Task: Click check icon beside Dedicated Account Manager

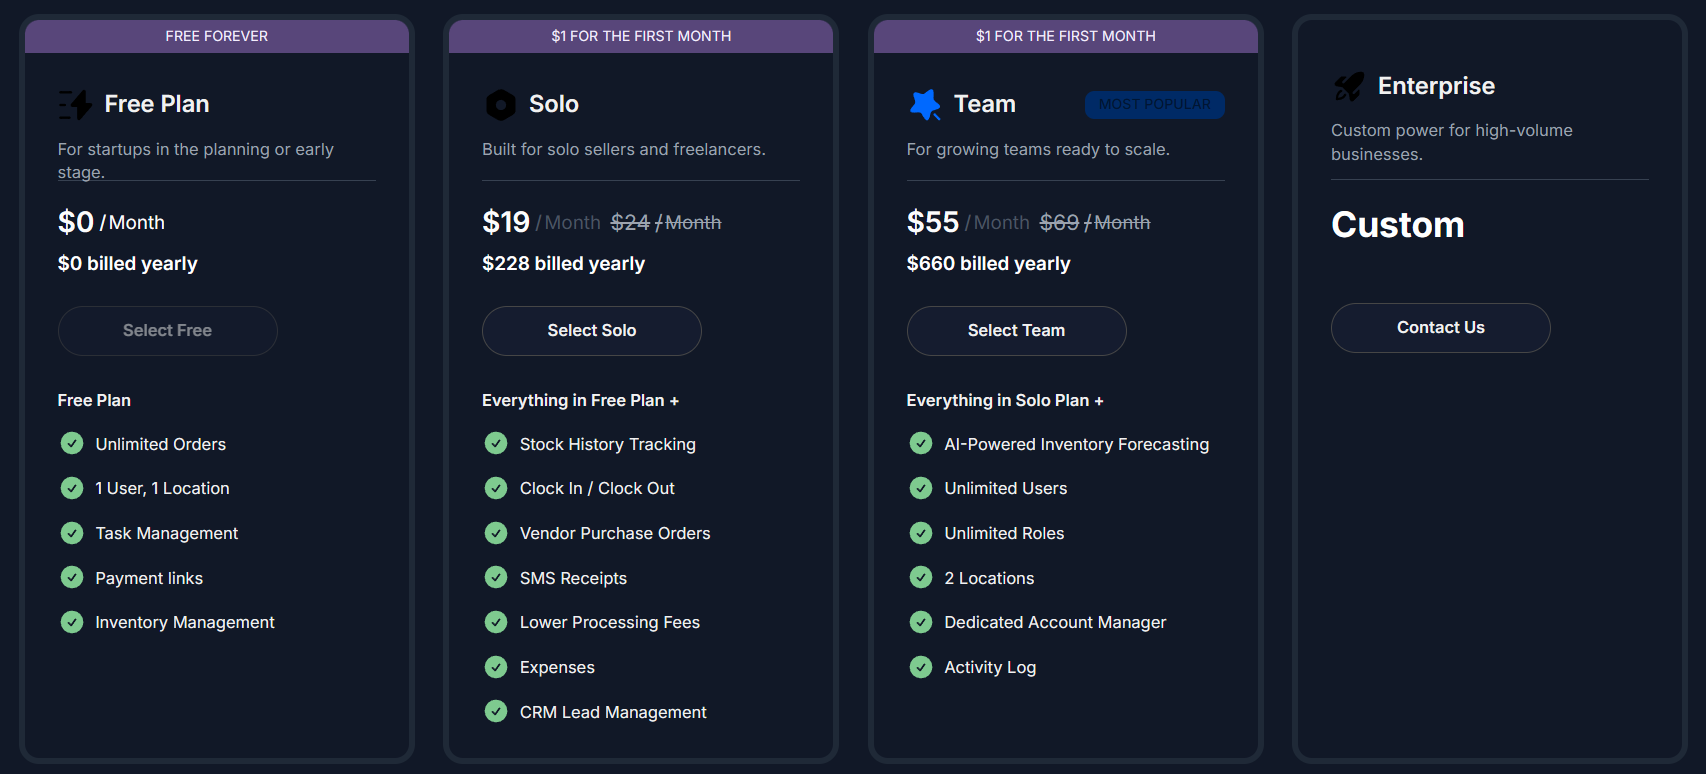Action: (921, 622)
